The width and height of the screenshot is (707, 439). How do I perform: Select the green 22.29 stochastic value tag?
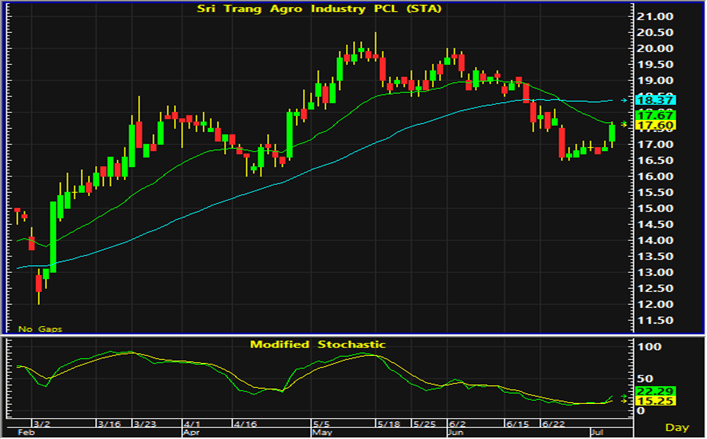[655, 391]
